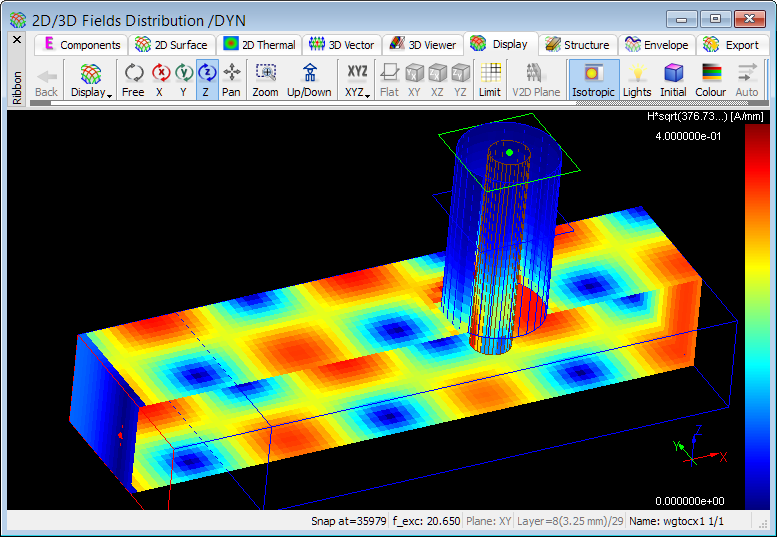
Task: Open the Envelope tab
Action: (656, 45)
